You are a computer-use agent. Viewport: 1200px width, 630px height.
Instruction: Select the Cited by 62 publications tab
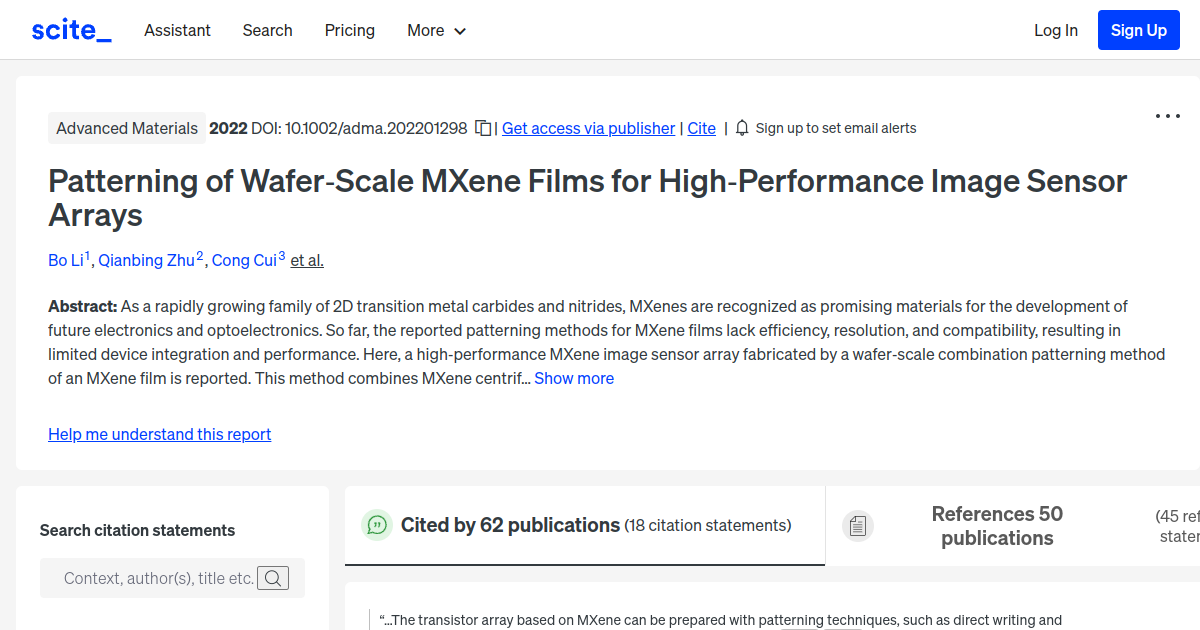508,524
